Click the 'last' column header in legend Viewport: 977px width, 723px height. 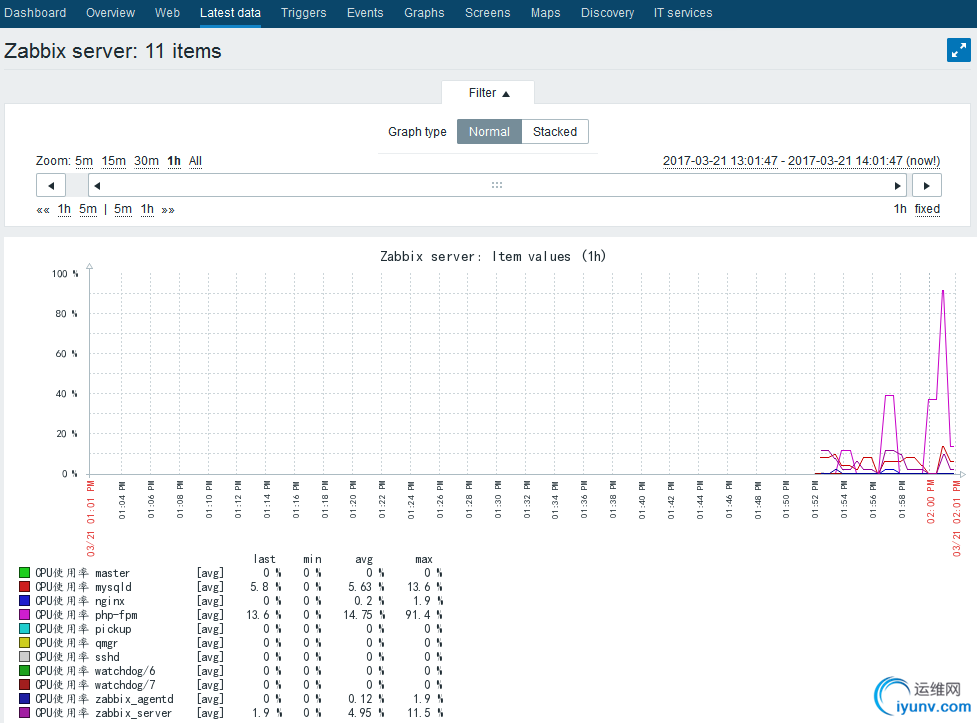264,559
